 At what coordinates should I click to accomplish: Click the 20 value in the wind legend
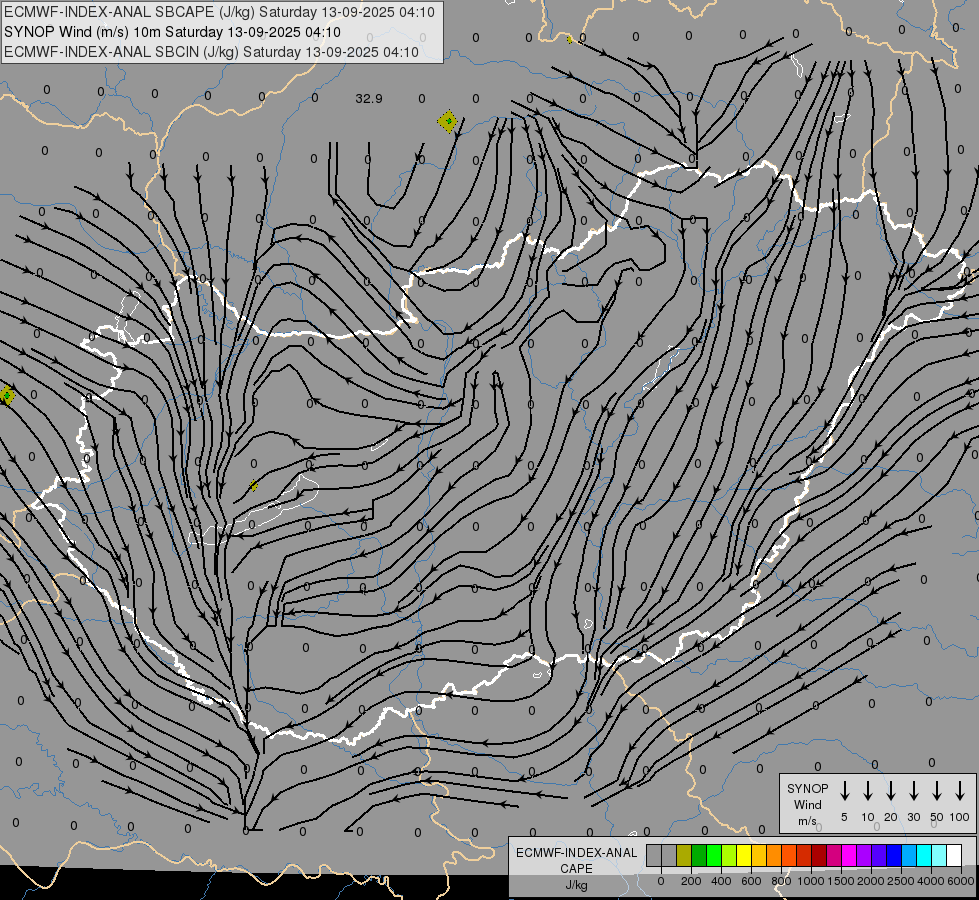891,817
